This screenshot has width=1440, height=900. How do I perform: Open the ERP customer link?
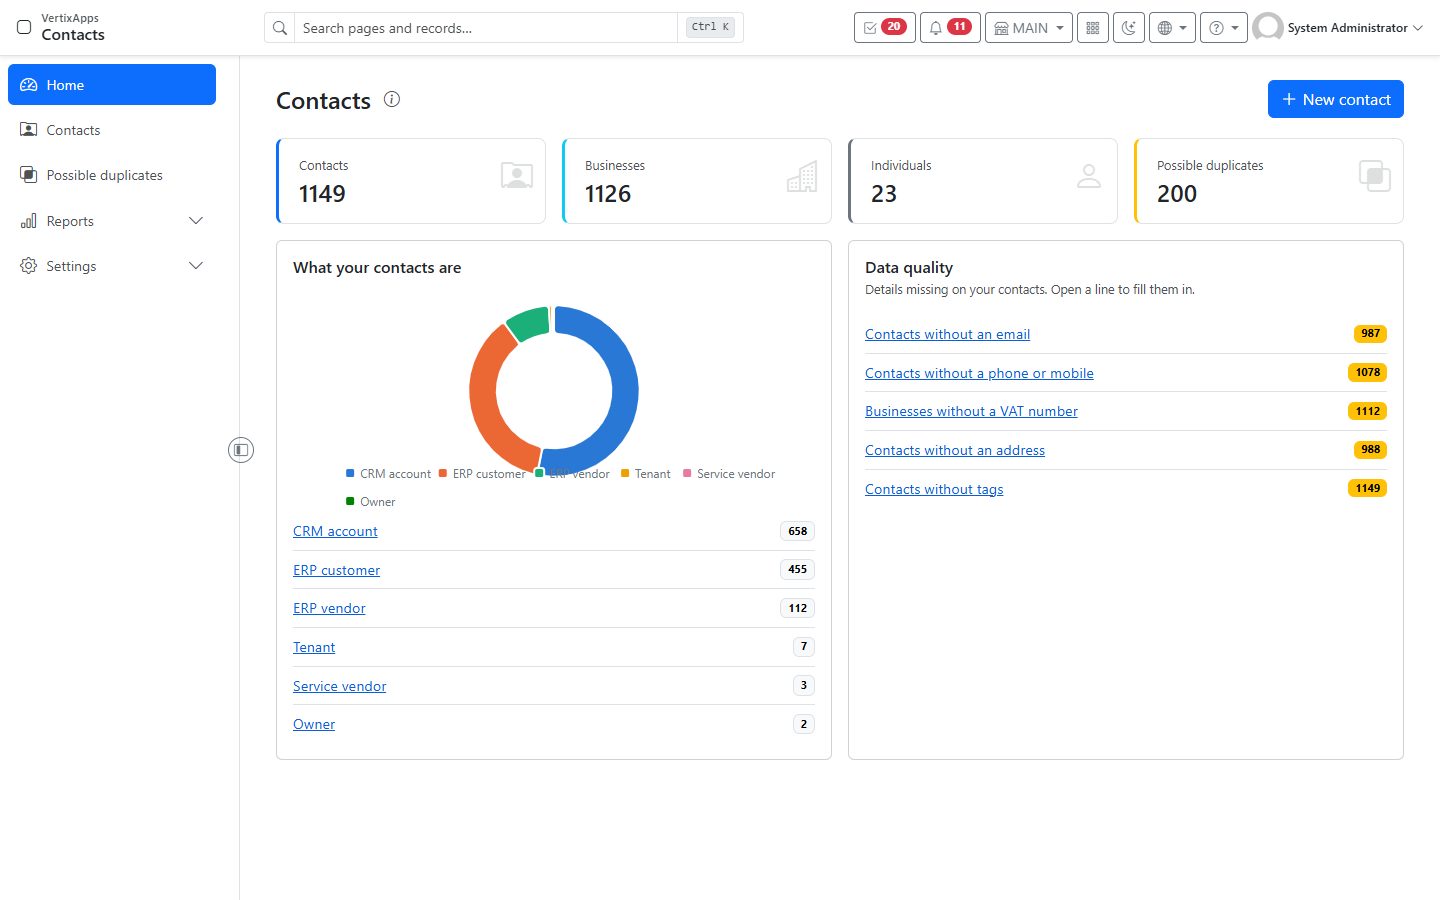(x=336, y=570)
